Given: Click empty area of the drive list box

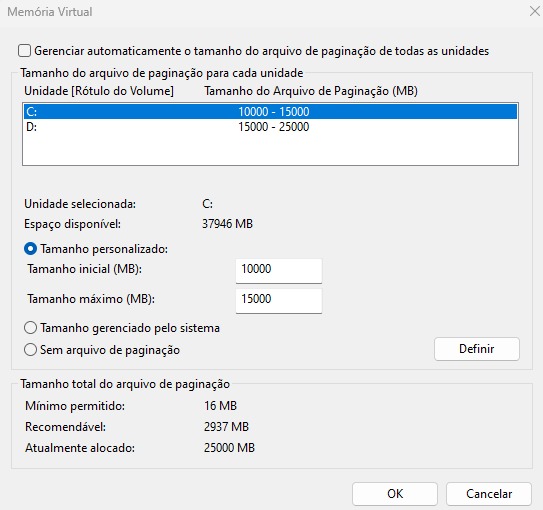Looking at the screenshot, I should click(270, 151).
